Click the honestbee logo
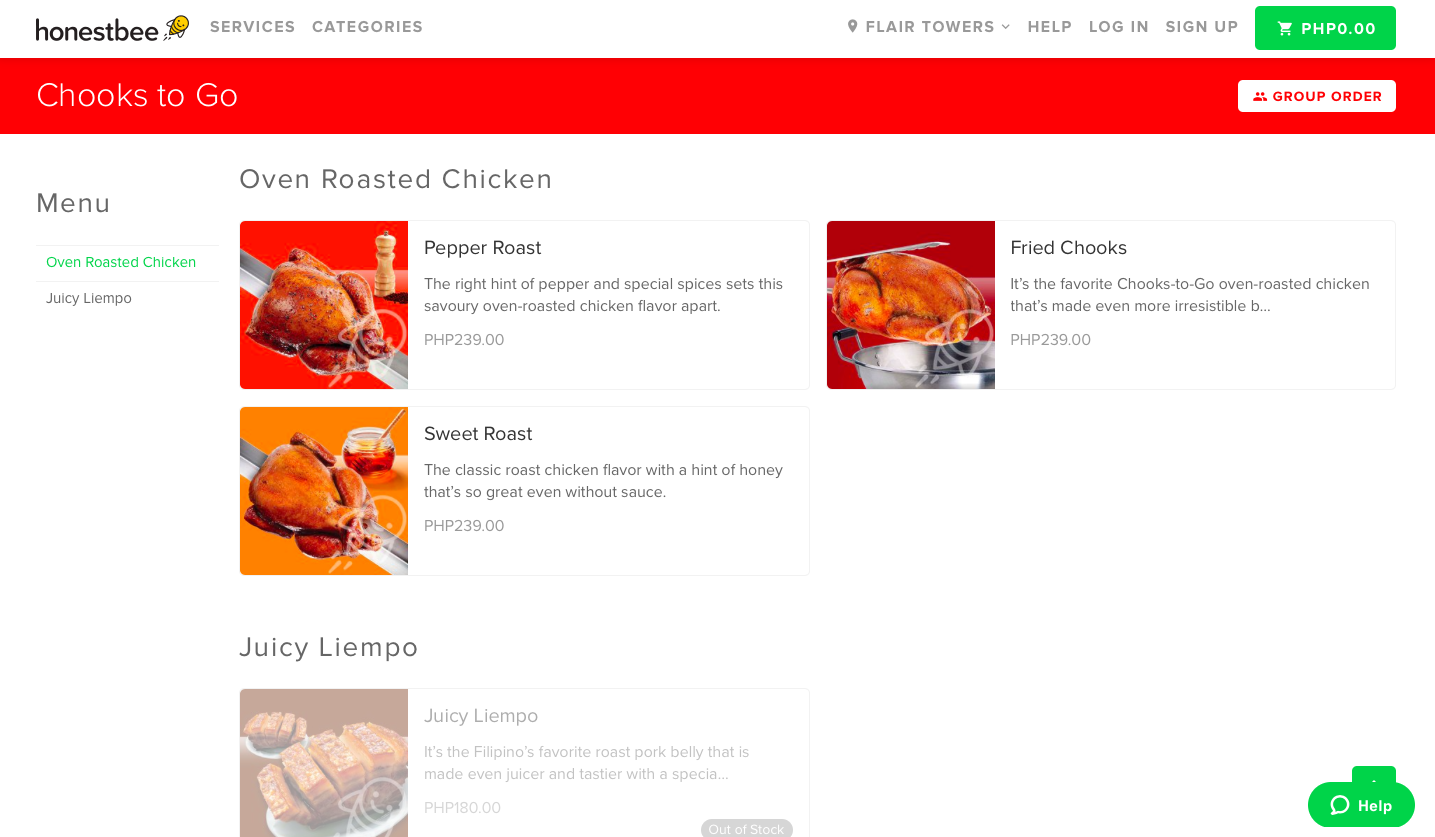This screenshot has width=1435, height=837. (x=112, y=28)
